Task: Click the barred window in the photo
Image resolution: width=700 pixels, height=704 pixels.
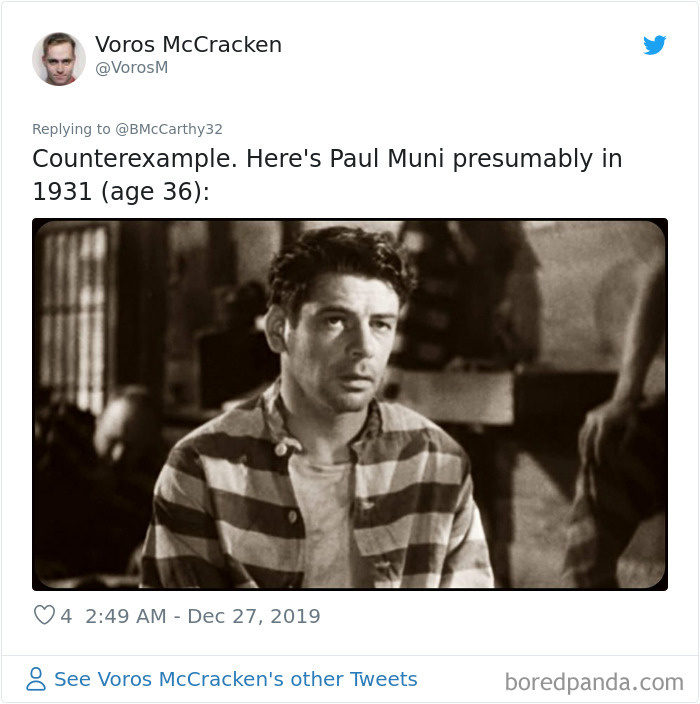Action: (74, 317)
